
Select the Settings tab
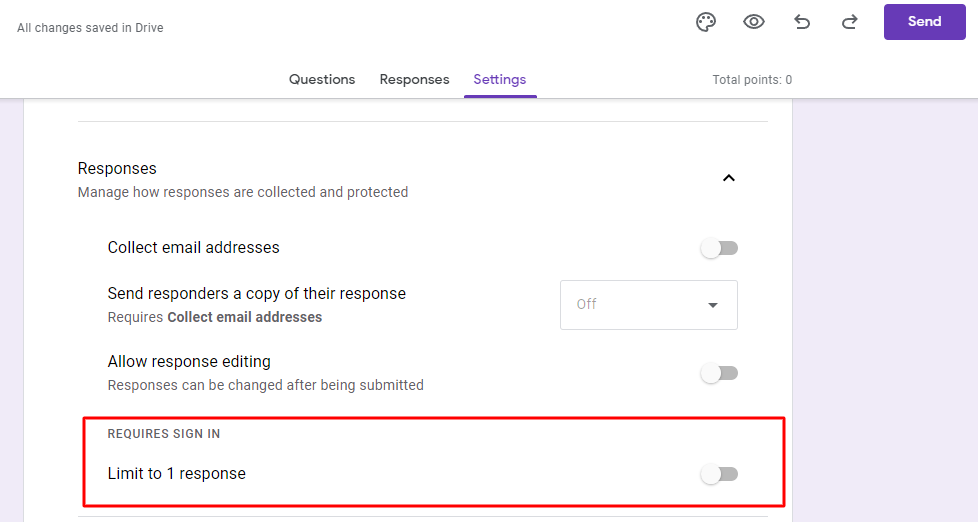pyautogui.click(x=500, y=79)
